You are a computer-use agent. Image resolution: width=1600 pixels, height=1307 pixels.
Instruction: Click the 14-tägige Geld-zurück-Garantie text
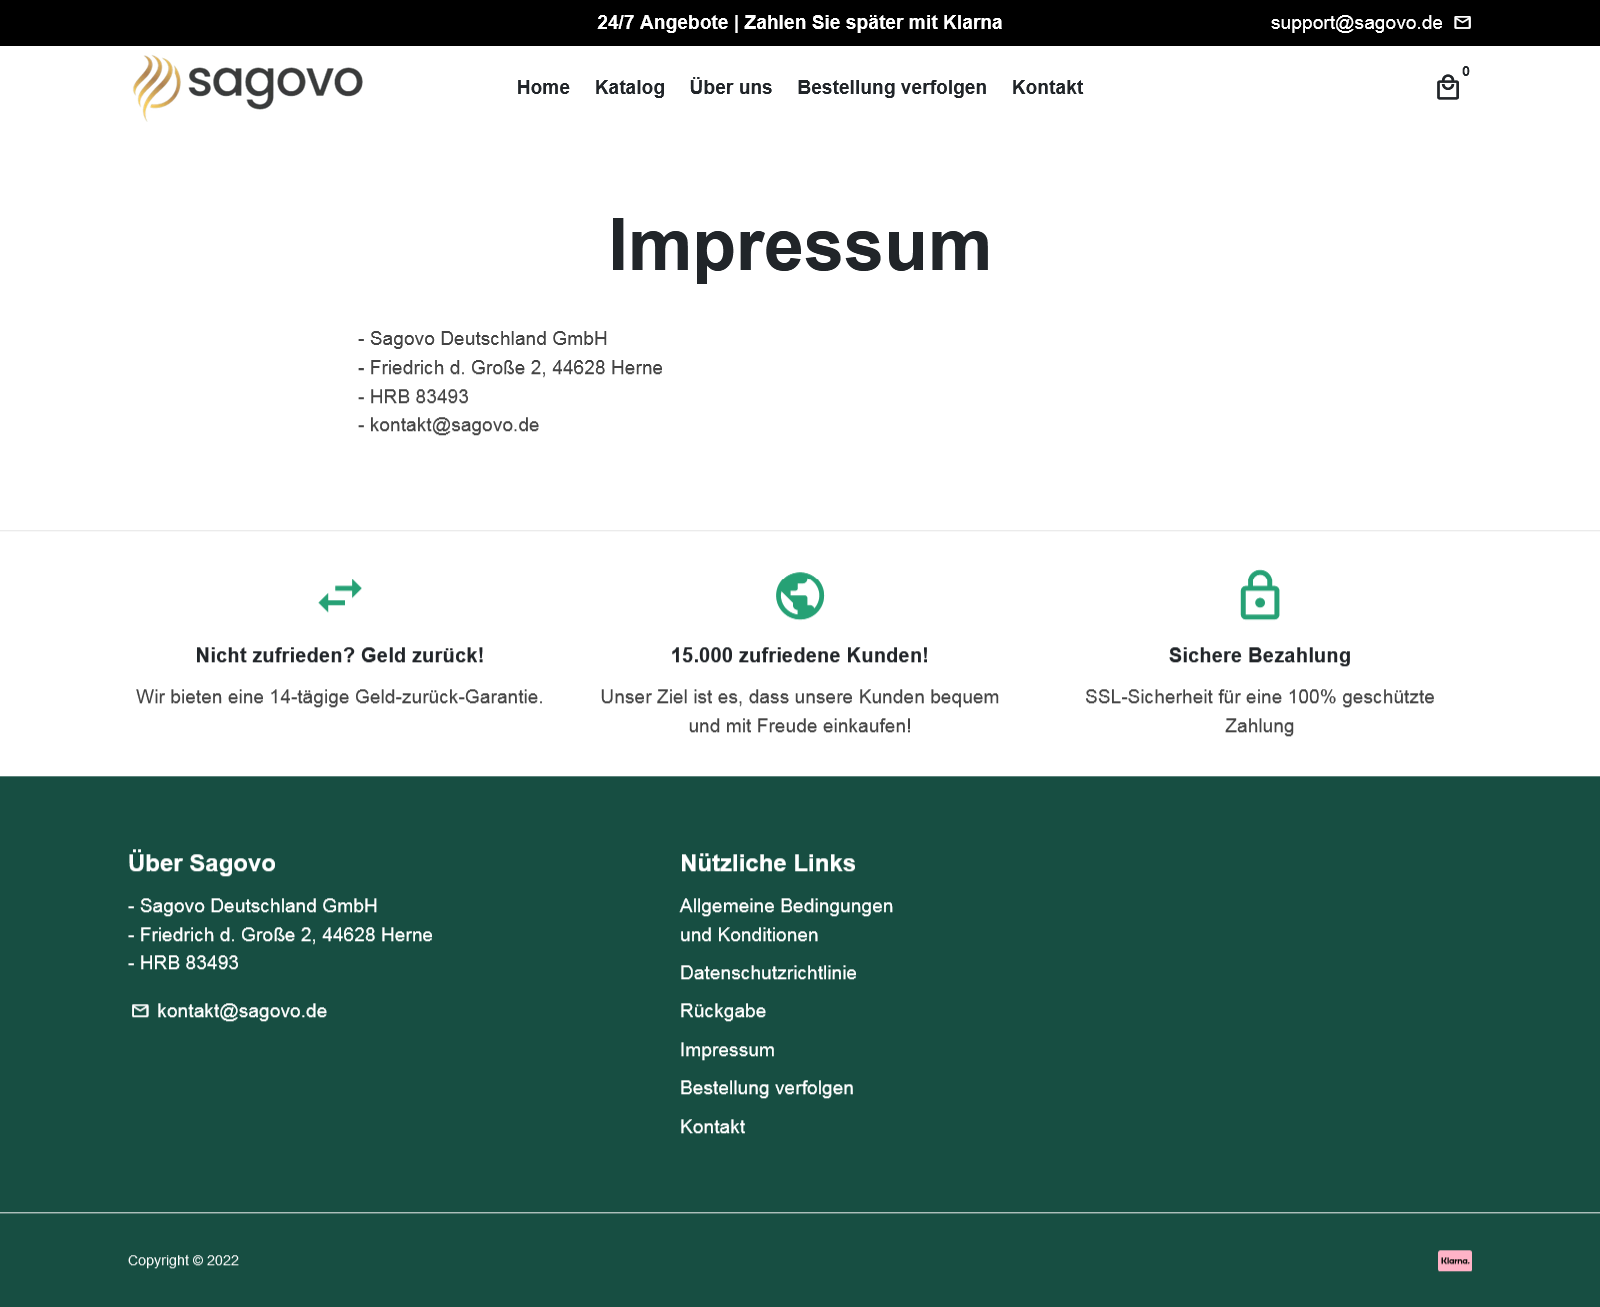(340, 697)
